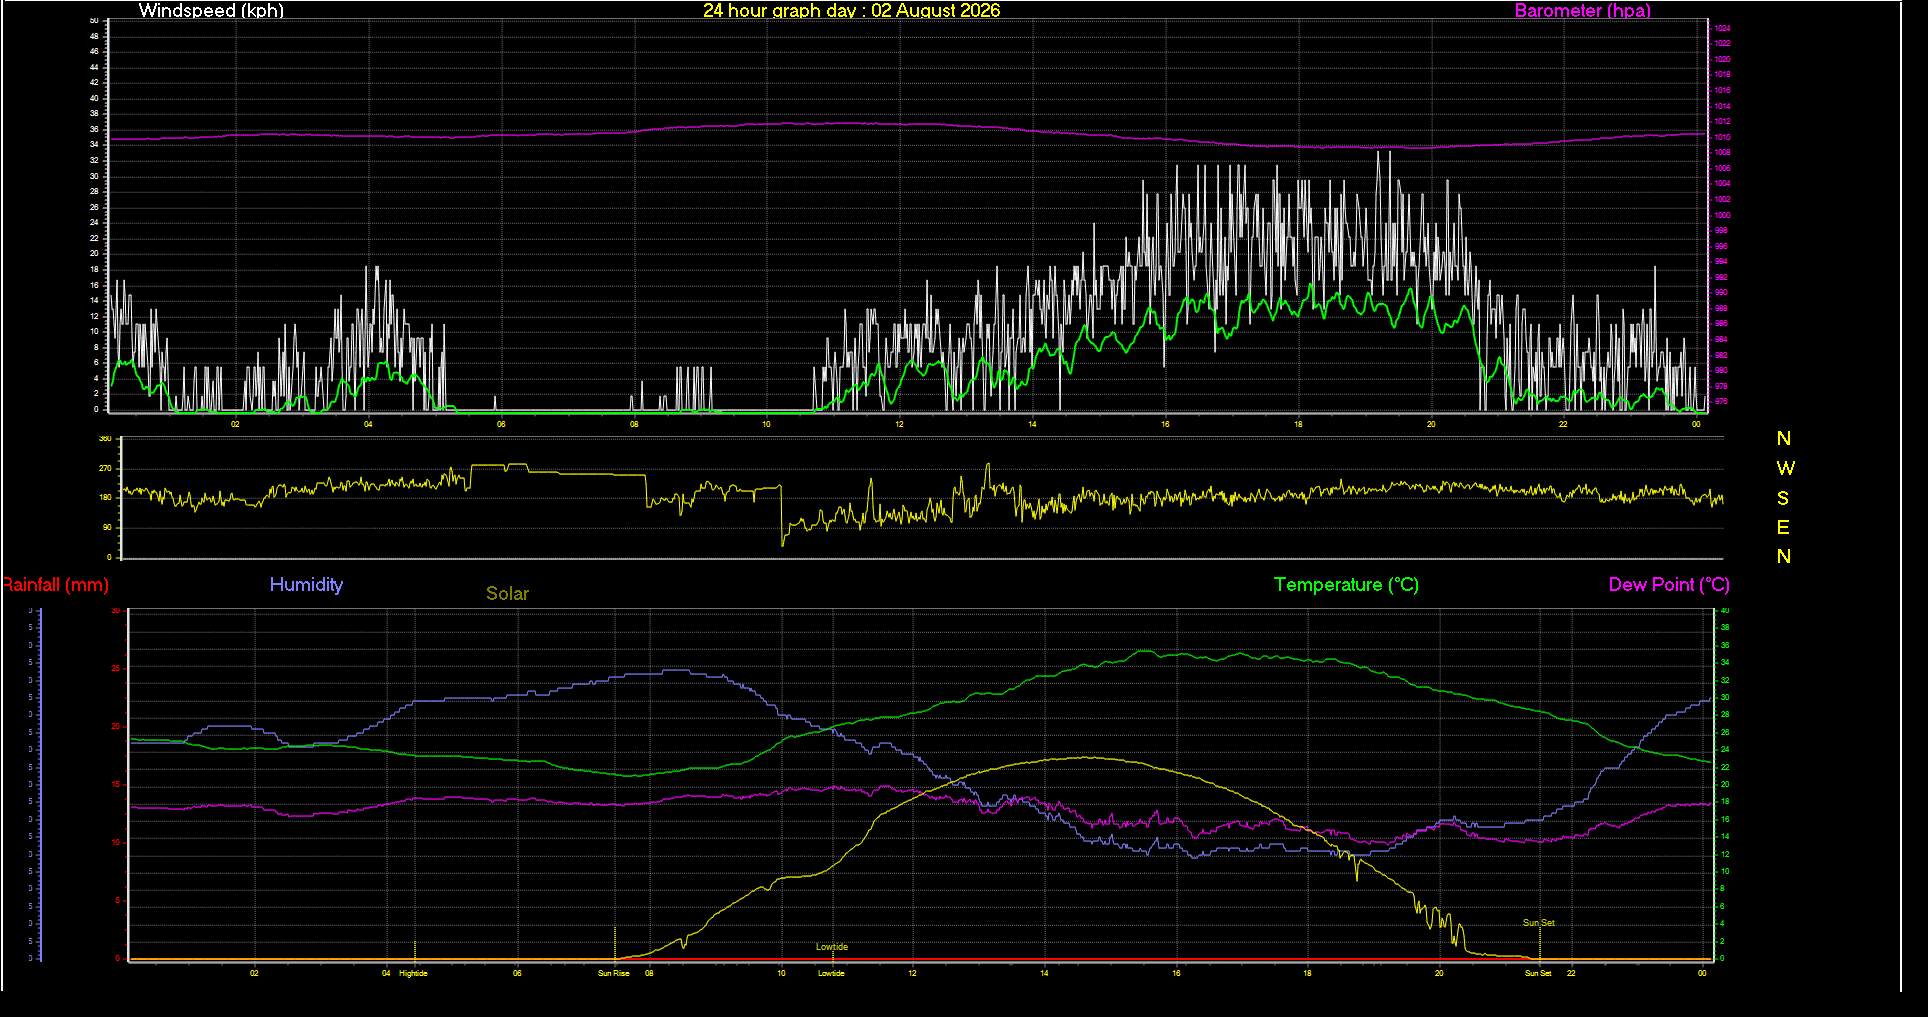The image size is (1928, 1017).
Task: Click the '180' wind direction axis value
Action: point(105,497)
